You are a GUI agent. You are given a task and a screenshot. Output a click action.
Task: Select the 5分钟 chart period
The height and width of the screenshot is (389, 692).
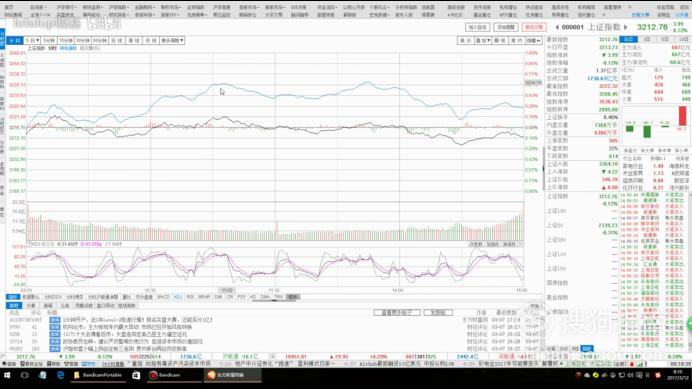pyautogui.click(x=49, y=40)
